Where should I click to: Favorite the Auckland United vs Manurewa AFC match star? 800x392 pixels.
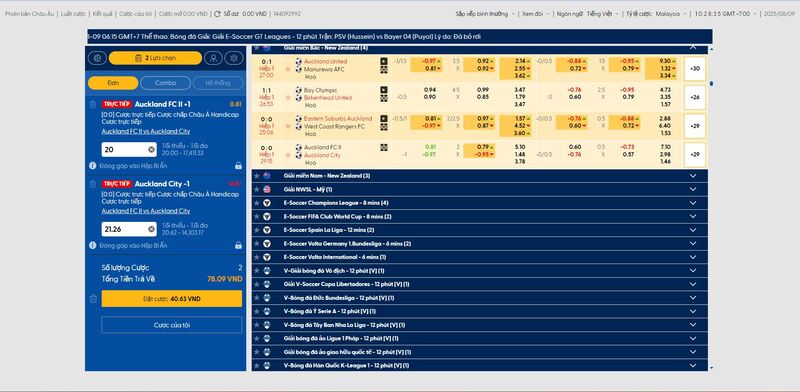point(287,69)
